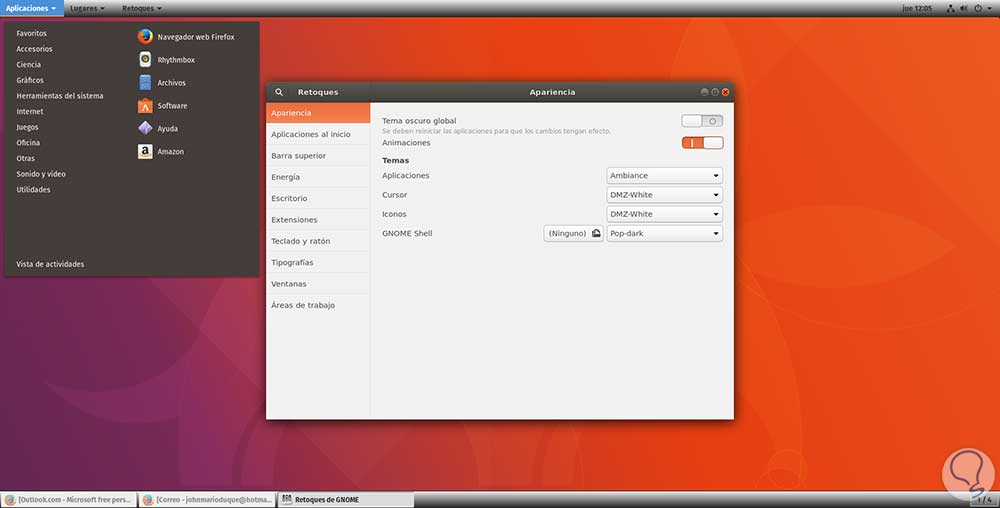Image resolution: width=1000 pixels, height=508 pixels.
Task: Click the volume icon in top bar
Action: 964,8
